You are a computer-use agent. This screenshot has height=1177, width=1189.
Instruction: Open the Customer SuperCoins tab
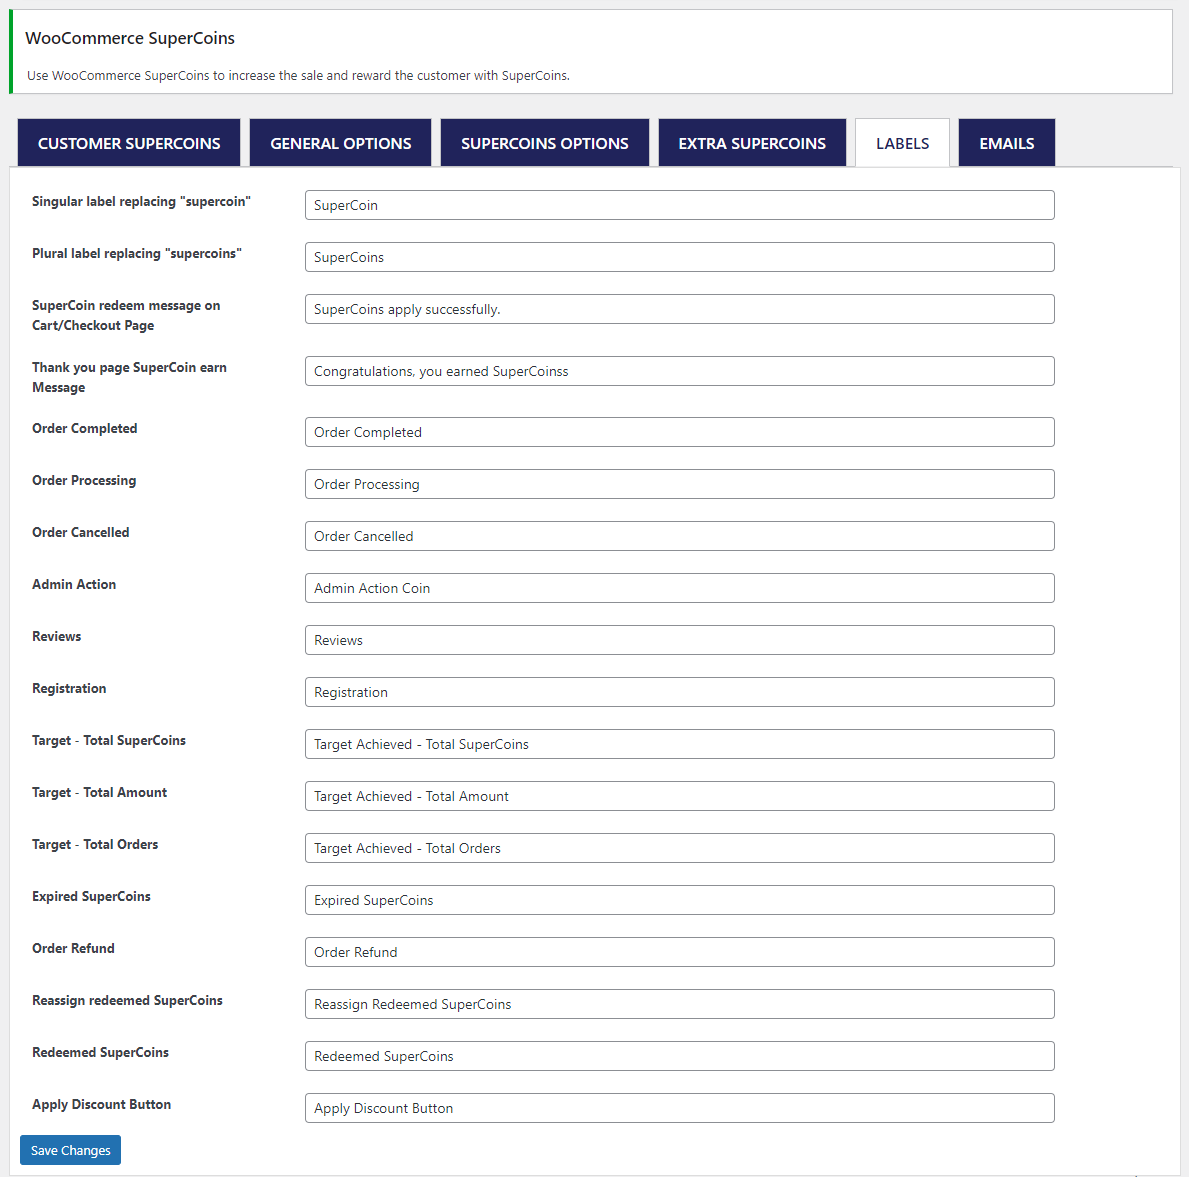click(x=129, y=143)
